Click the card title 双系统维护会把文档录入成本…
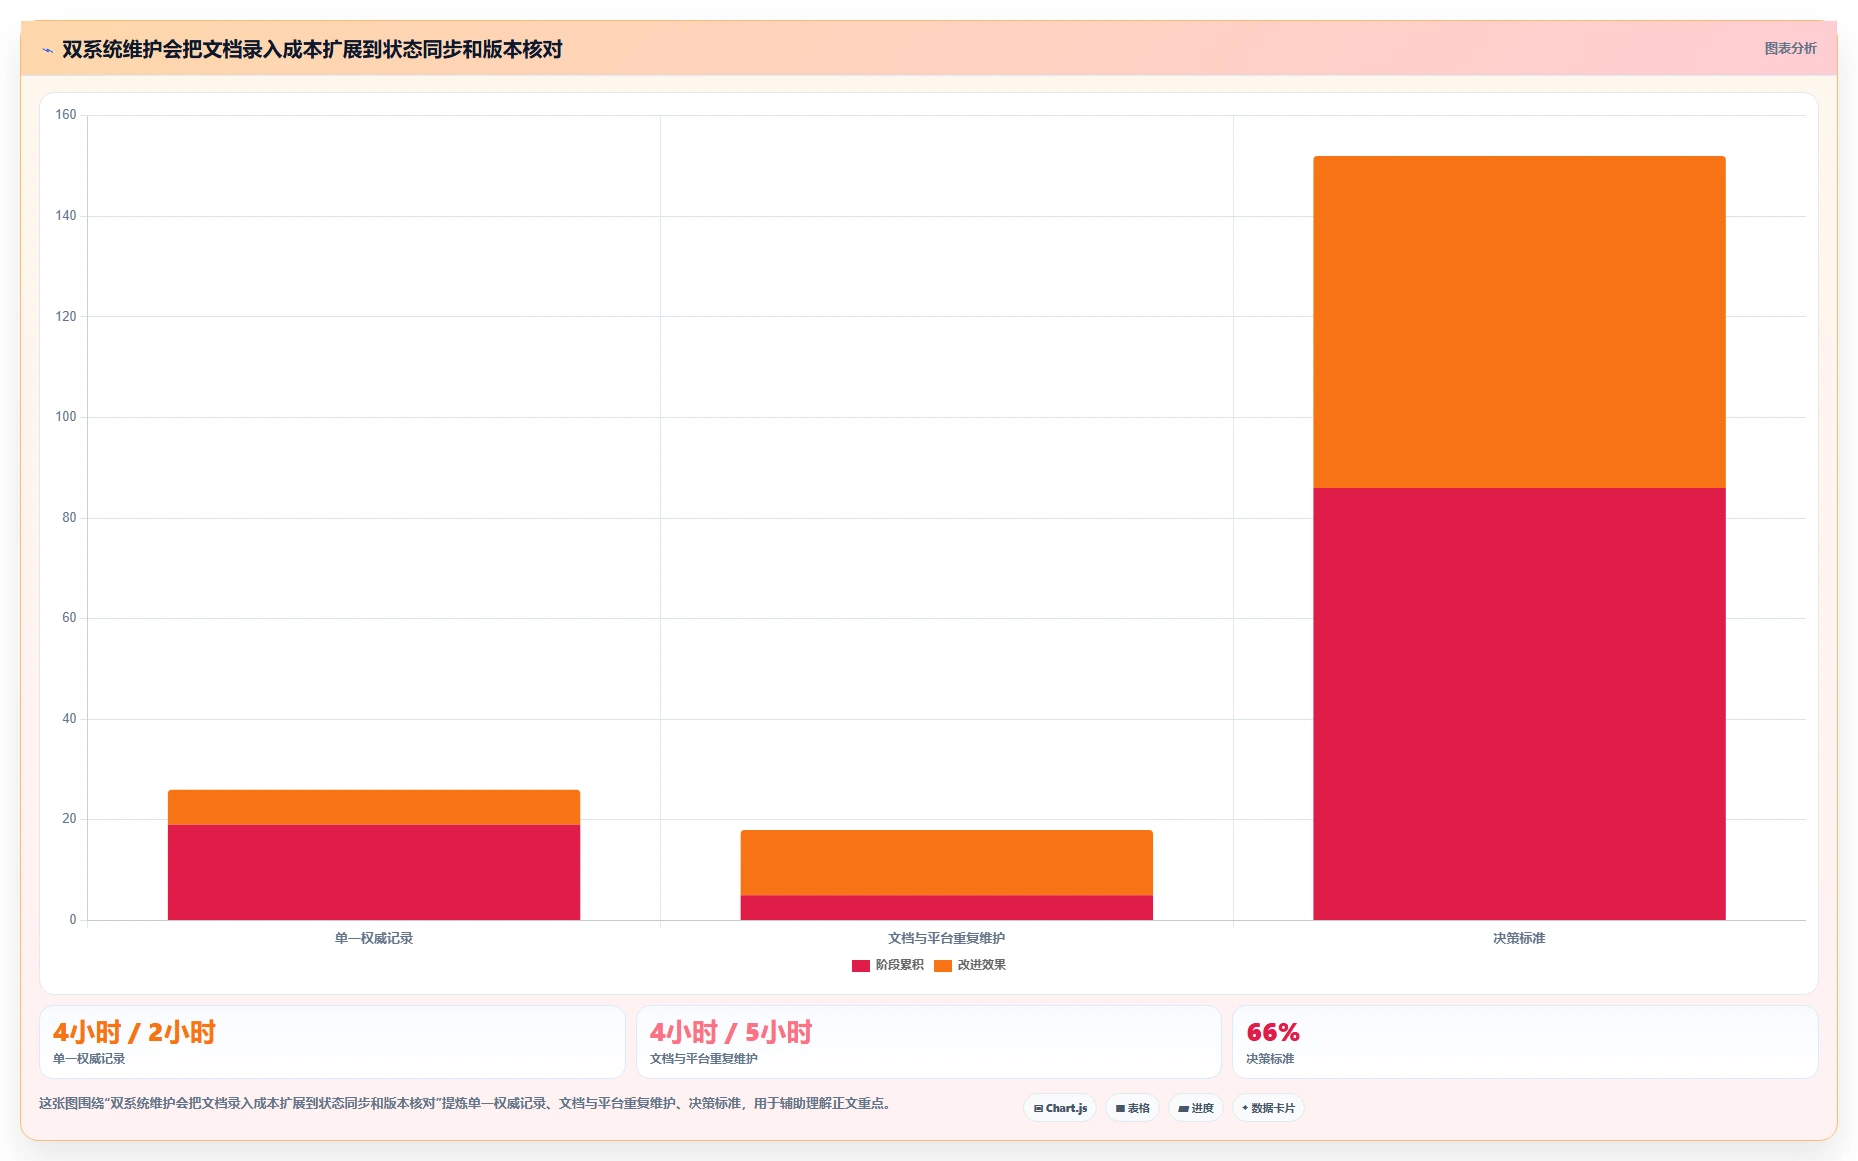Viewport: 1858px width, 1161px height. click(x=312, y=50)
